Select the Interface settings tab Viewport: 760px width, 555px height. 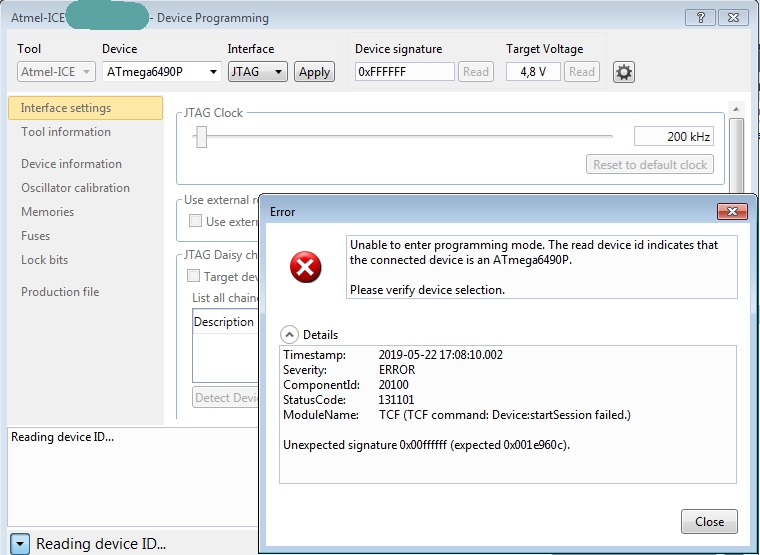click(x=85, y=108)
